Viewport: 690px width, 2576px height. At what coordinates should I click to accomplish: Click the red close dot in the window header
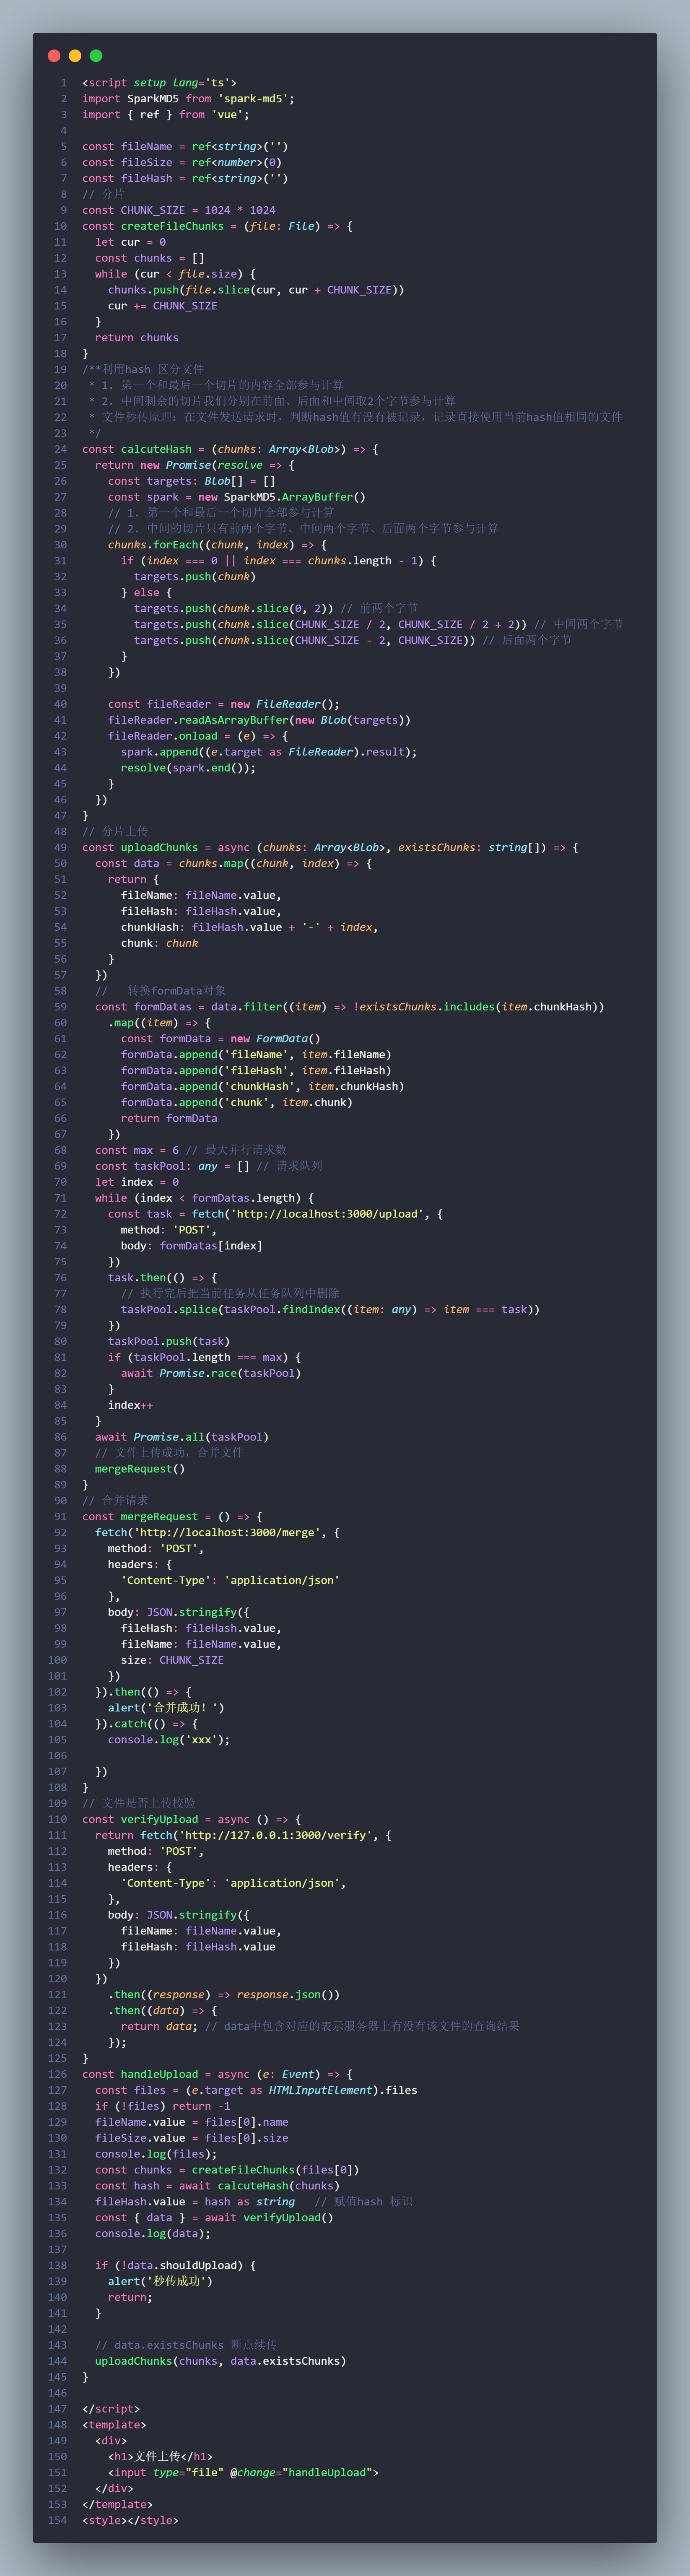click(54, 56)
